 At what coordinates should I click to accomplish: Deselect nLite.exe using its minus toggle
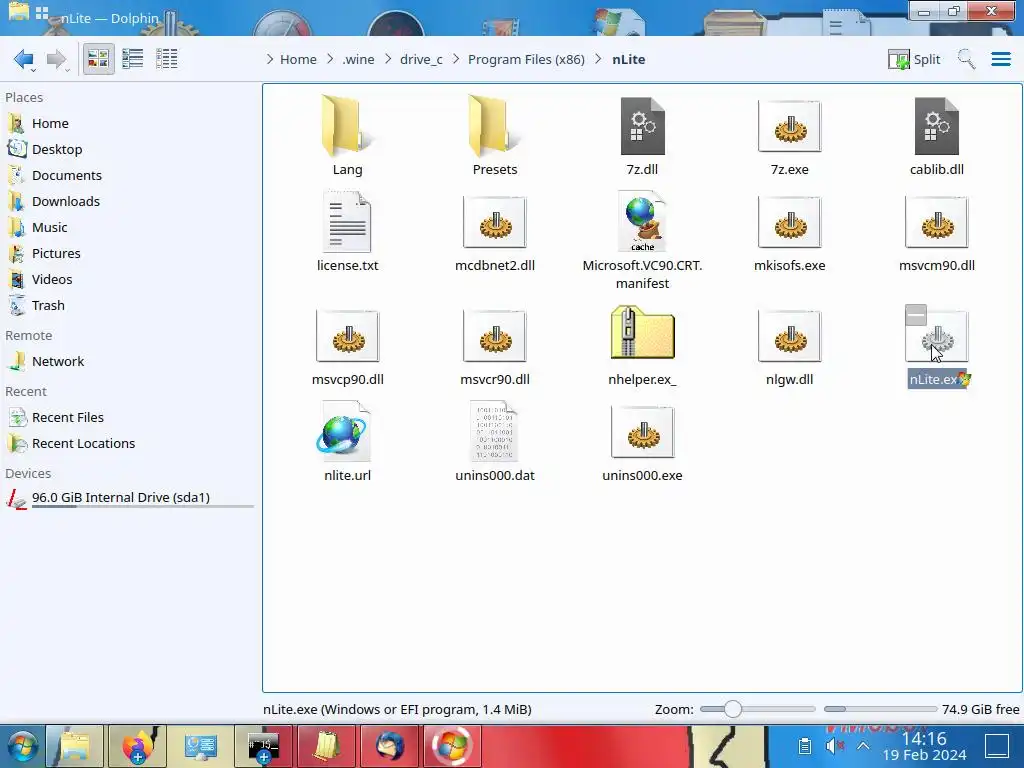click(916, 315)
